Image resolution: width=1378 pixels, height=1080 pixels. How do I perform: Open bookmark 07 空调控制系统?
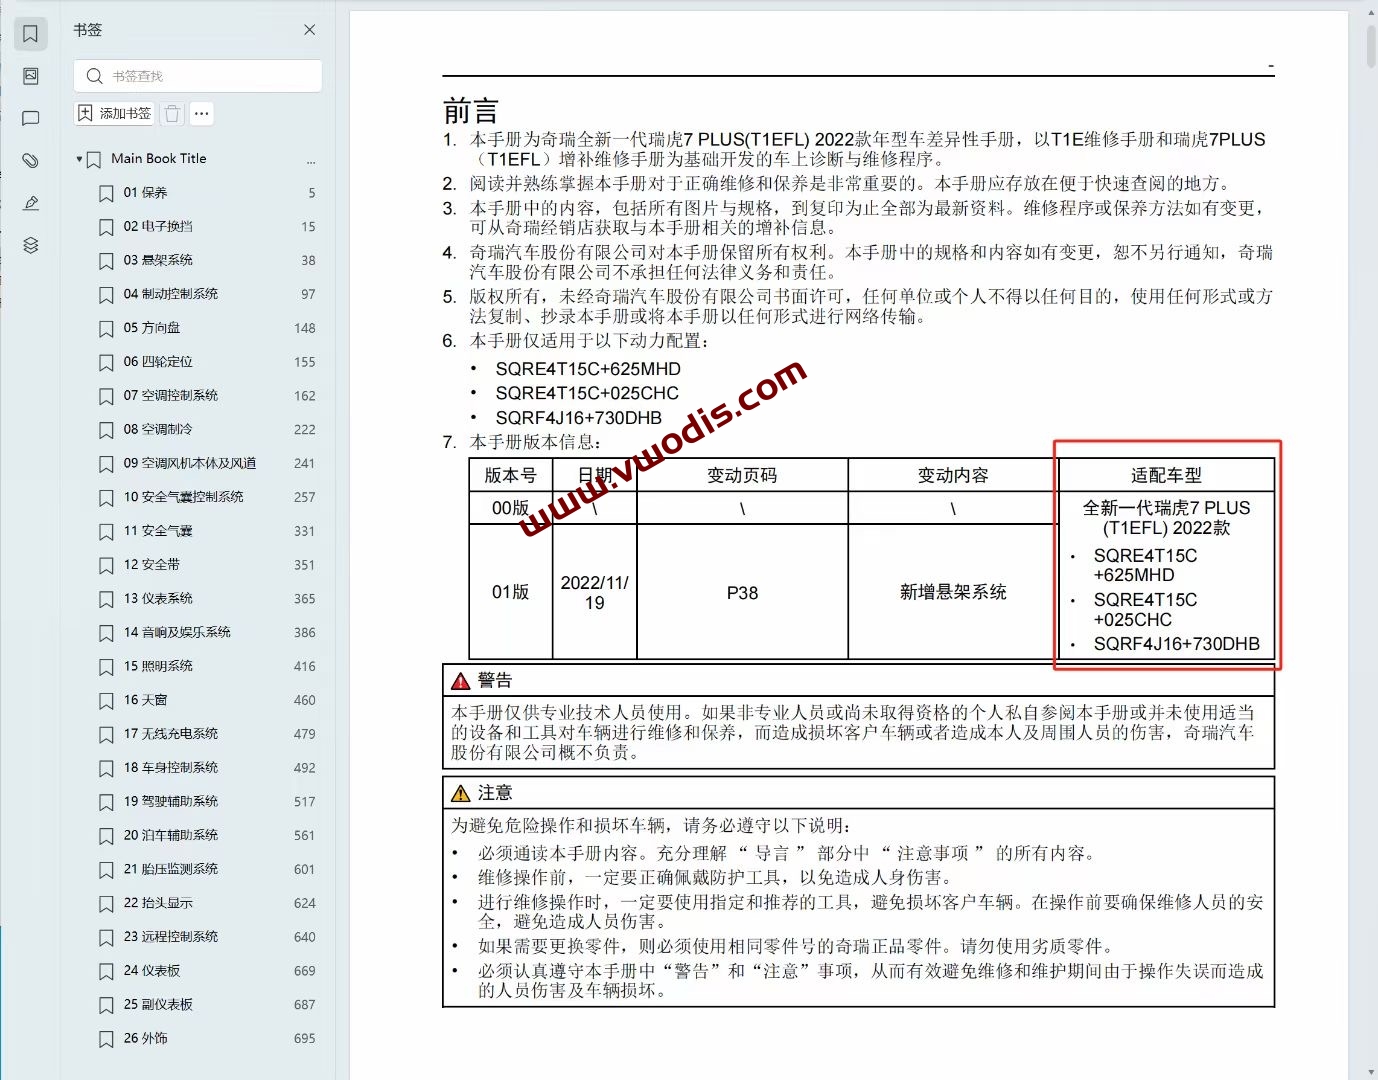pos(171,395)
